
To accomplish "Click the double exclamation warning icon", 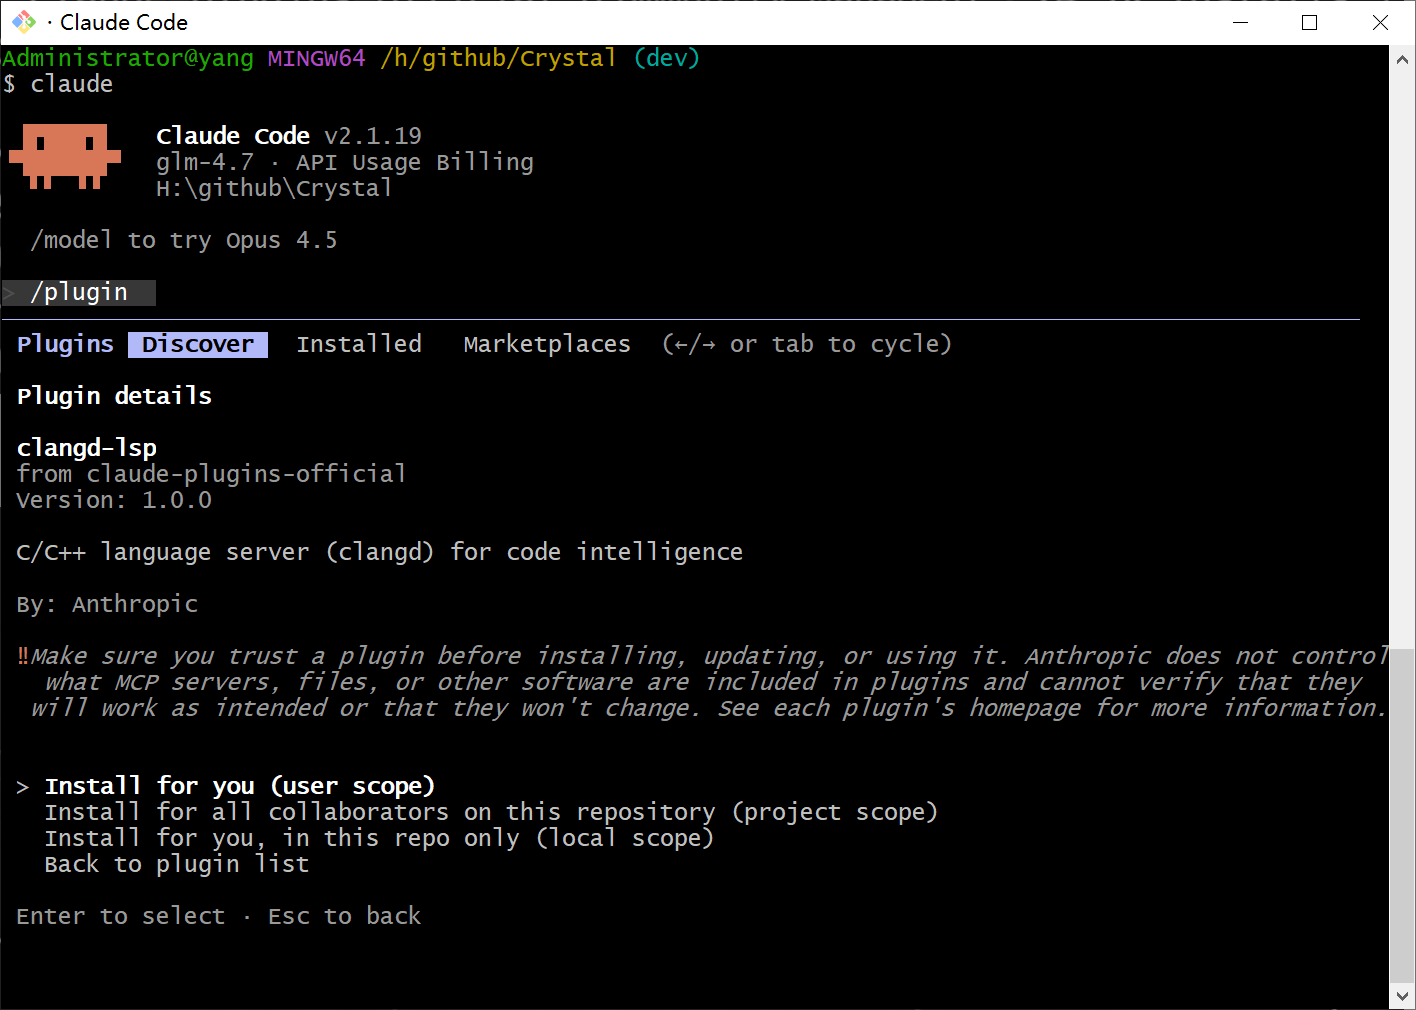I will click(23, 656).
